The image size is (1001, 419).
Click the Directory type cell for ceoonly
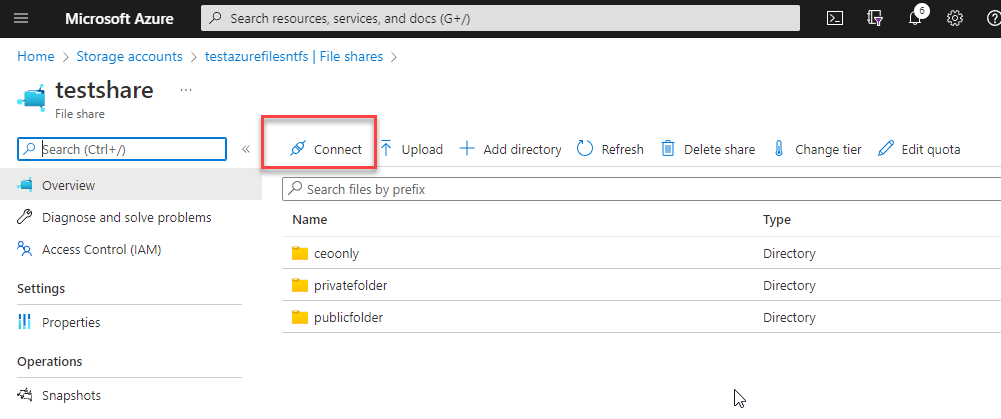pos(789,254)
